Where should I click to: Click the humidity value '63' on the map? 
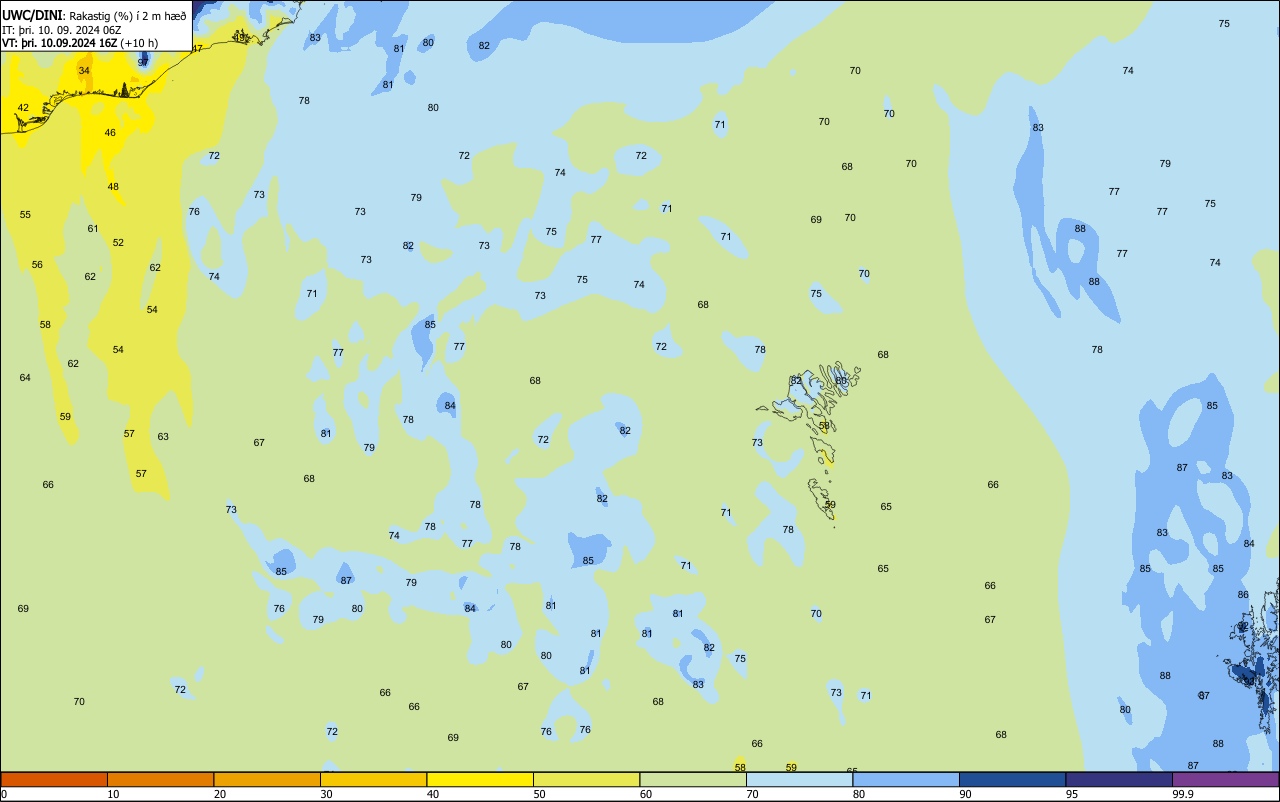163,436
